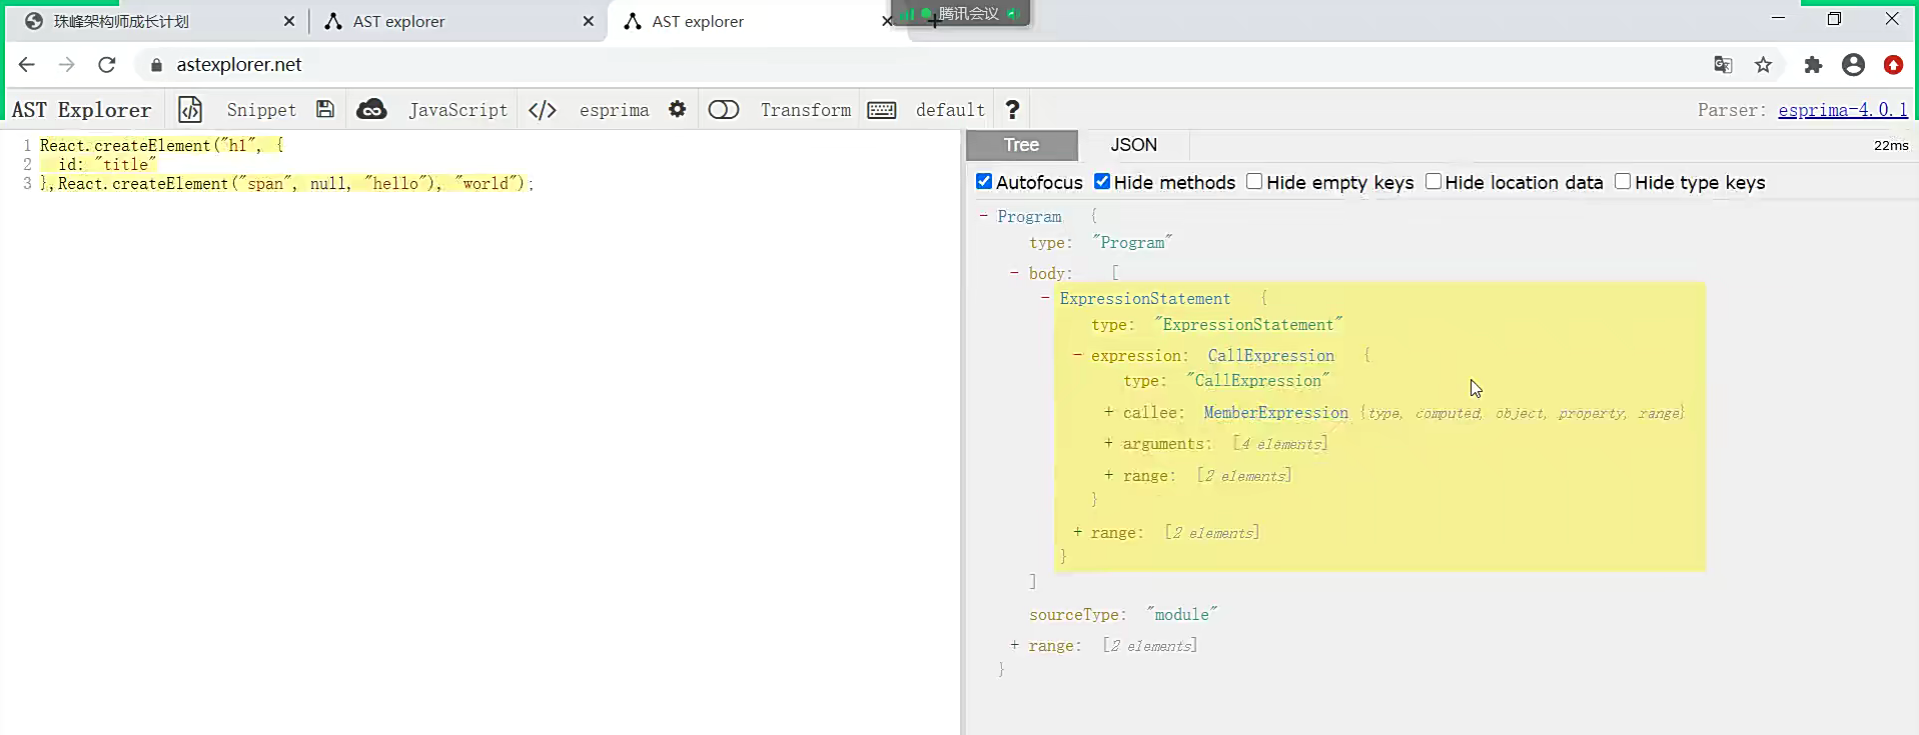Toggle the Transform switch
Screen dimensions: 1919x735
click(723, 110)
